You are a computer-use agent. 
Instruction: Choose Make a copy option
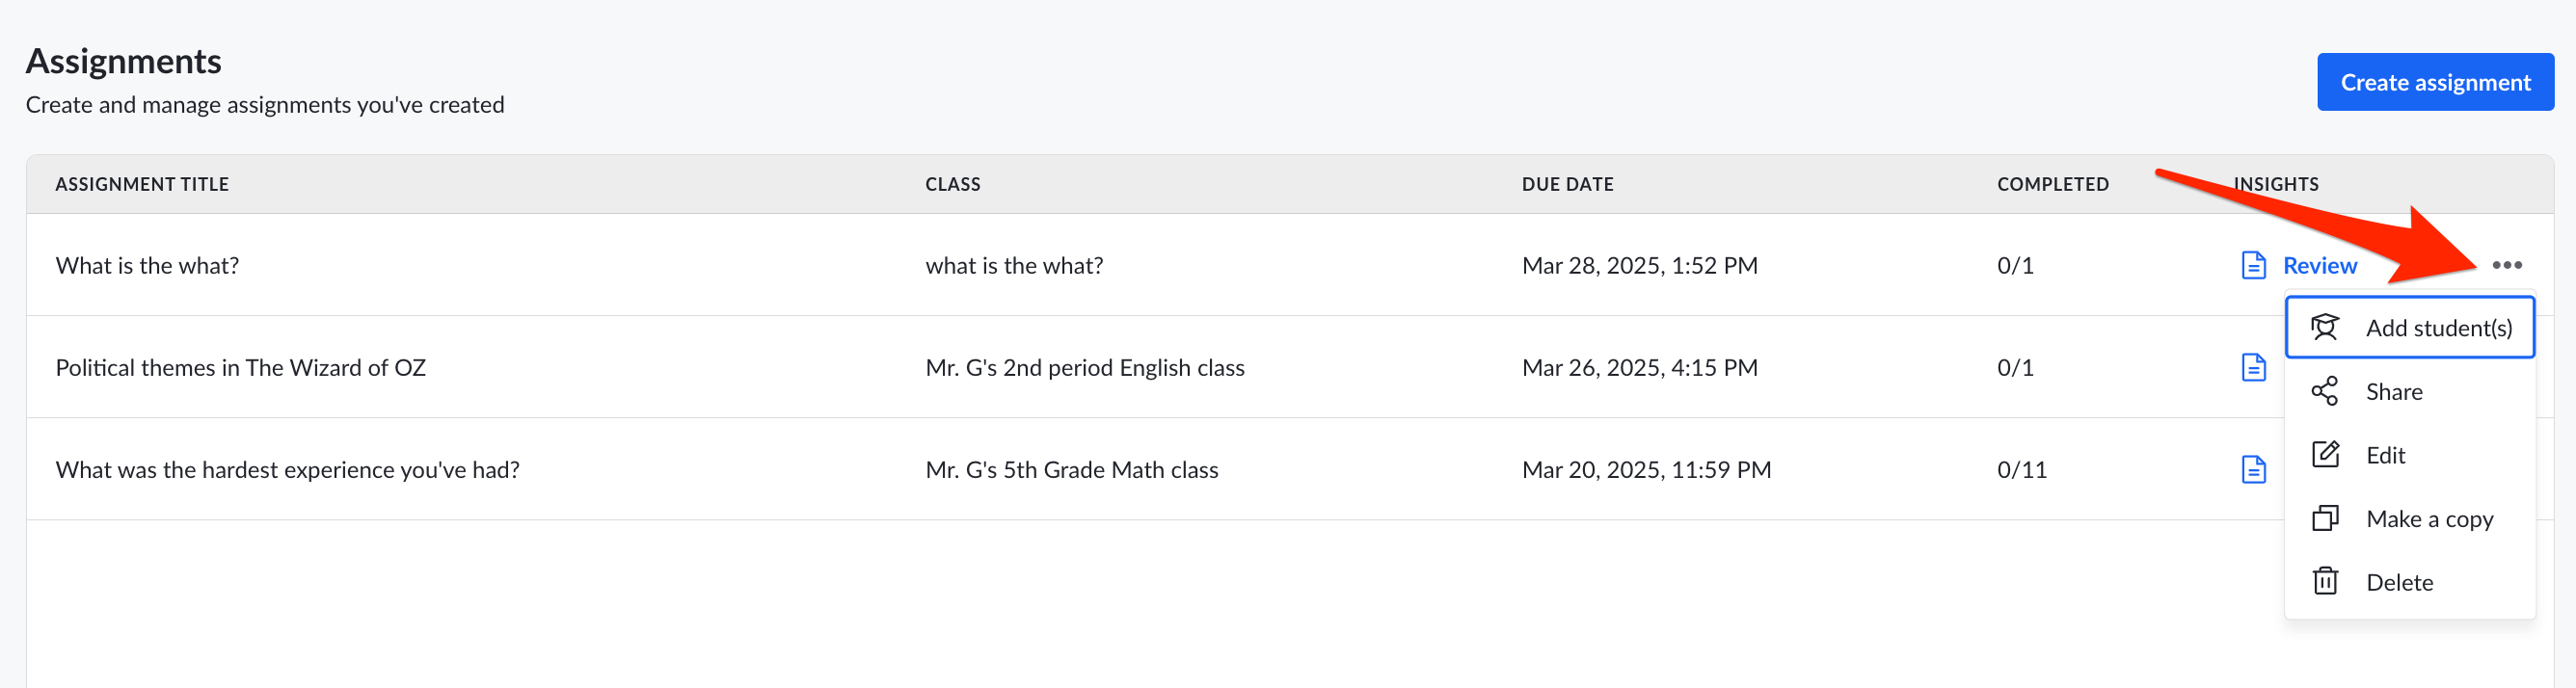tap(2409, 518)
